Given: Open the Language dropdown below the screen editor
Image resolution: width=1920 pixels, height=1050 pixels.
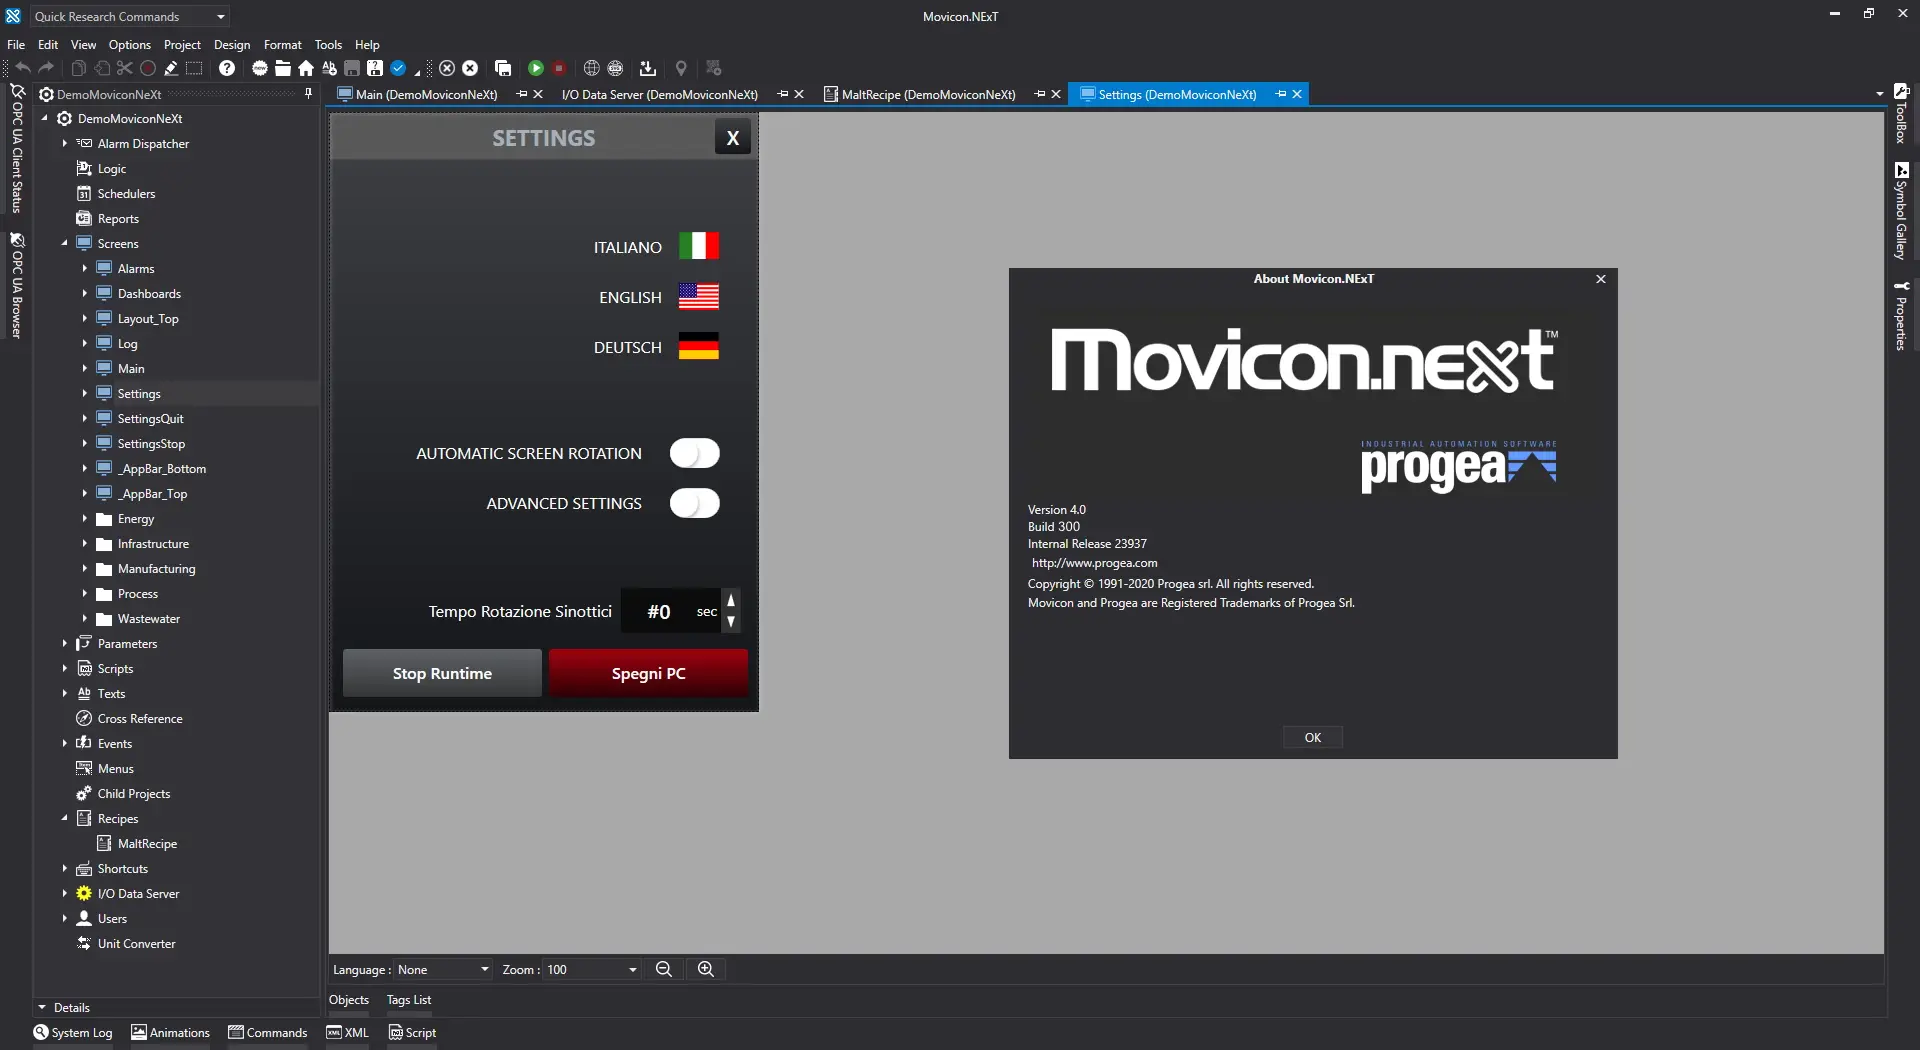Looking at the screenshot, I should [443, 969].
